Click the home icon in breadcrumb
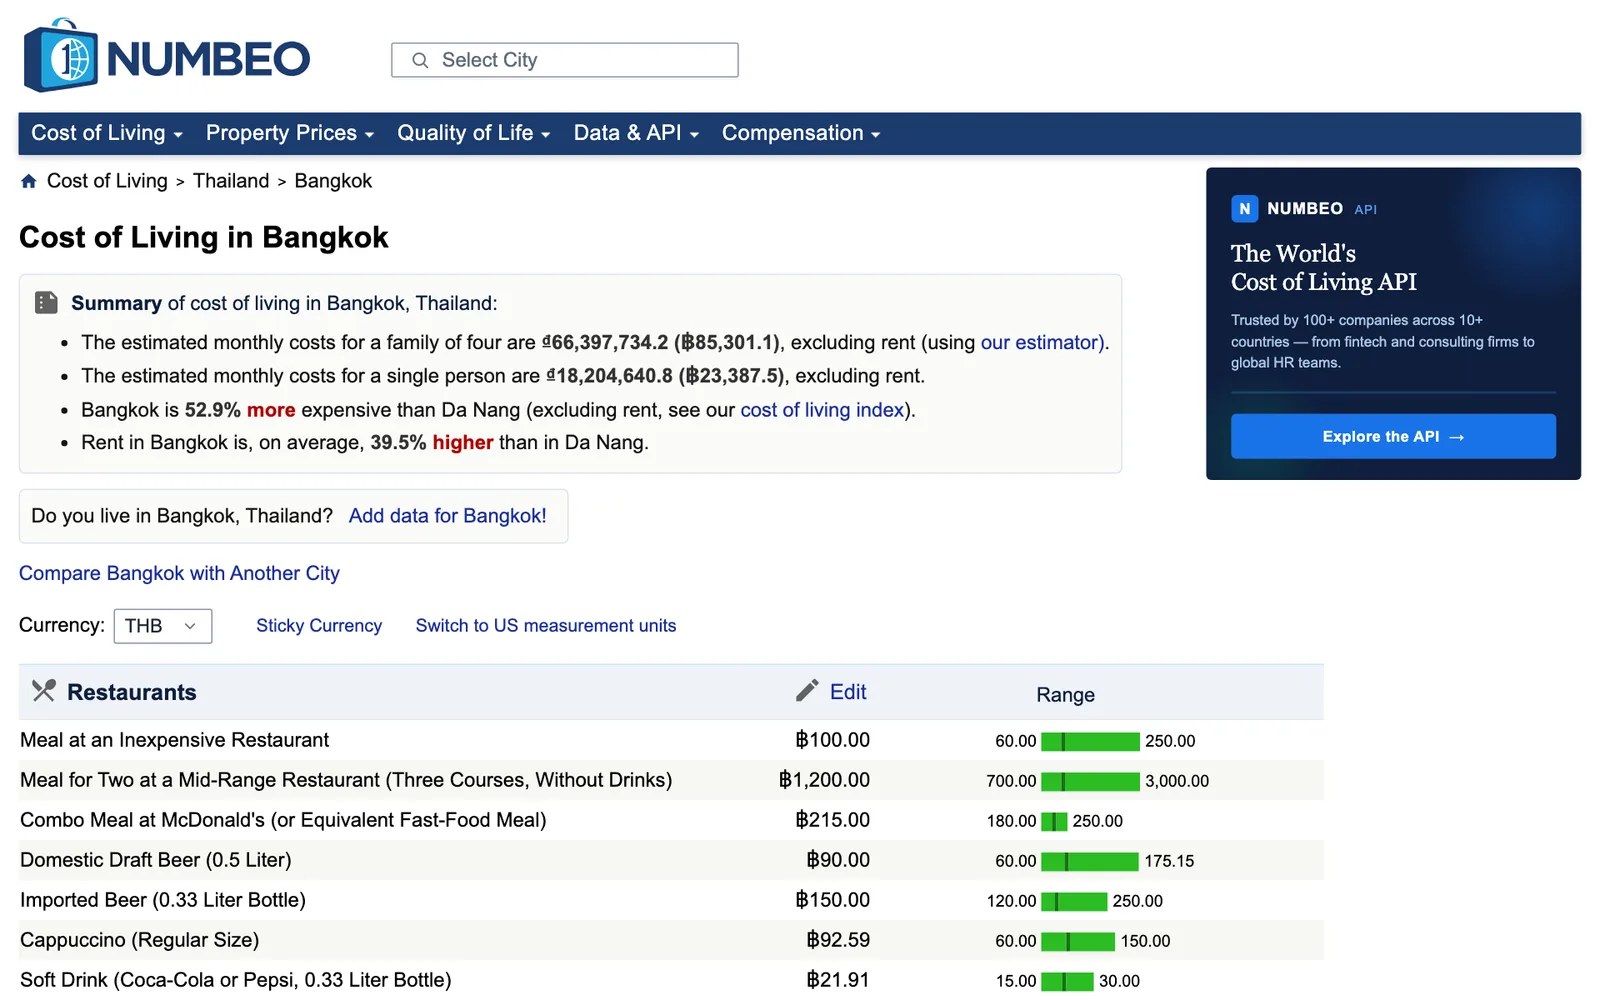The height and width of the screenshot is (1000, 1600). [29, 181]
